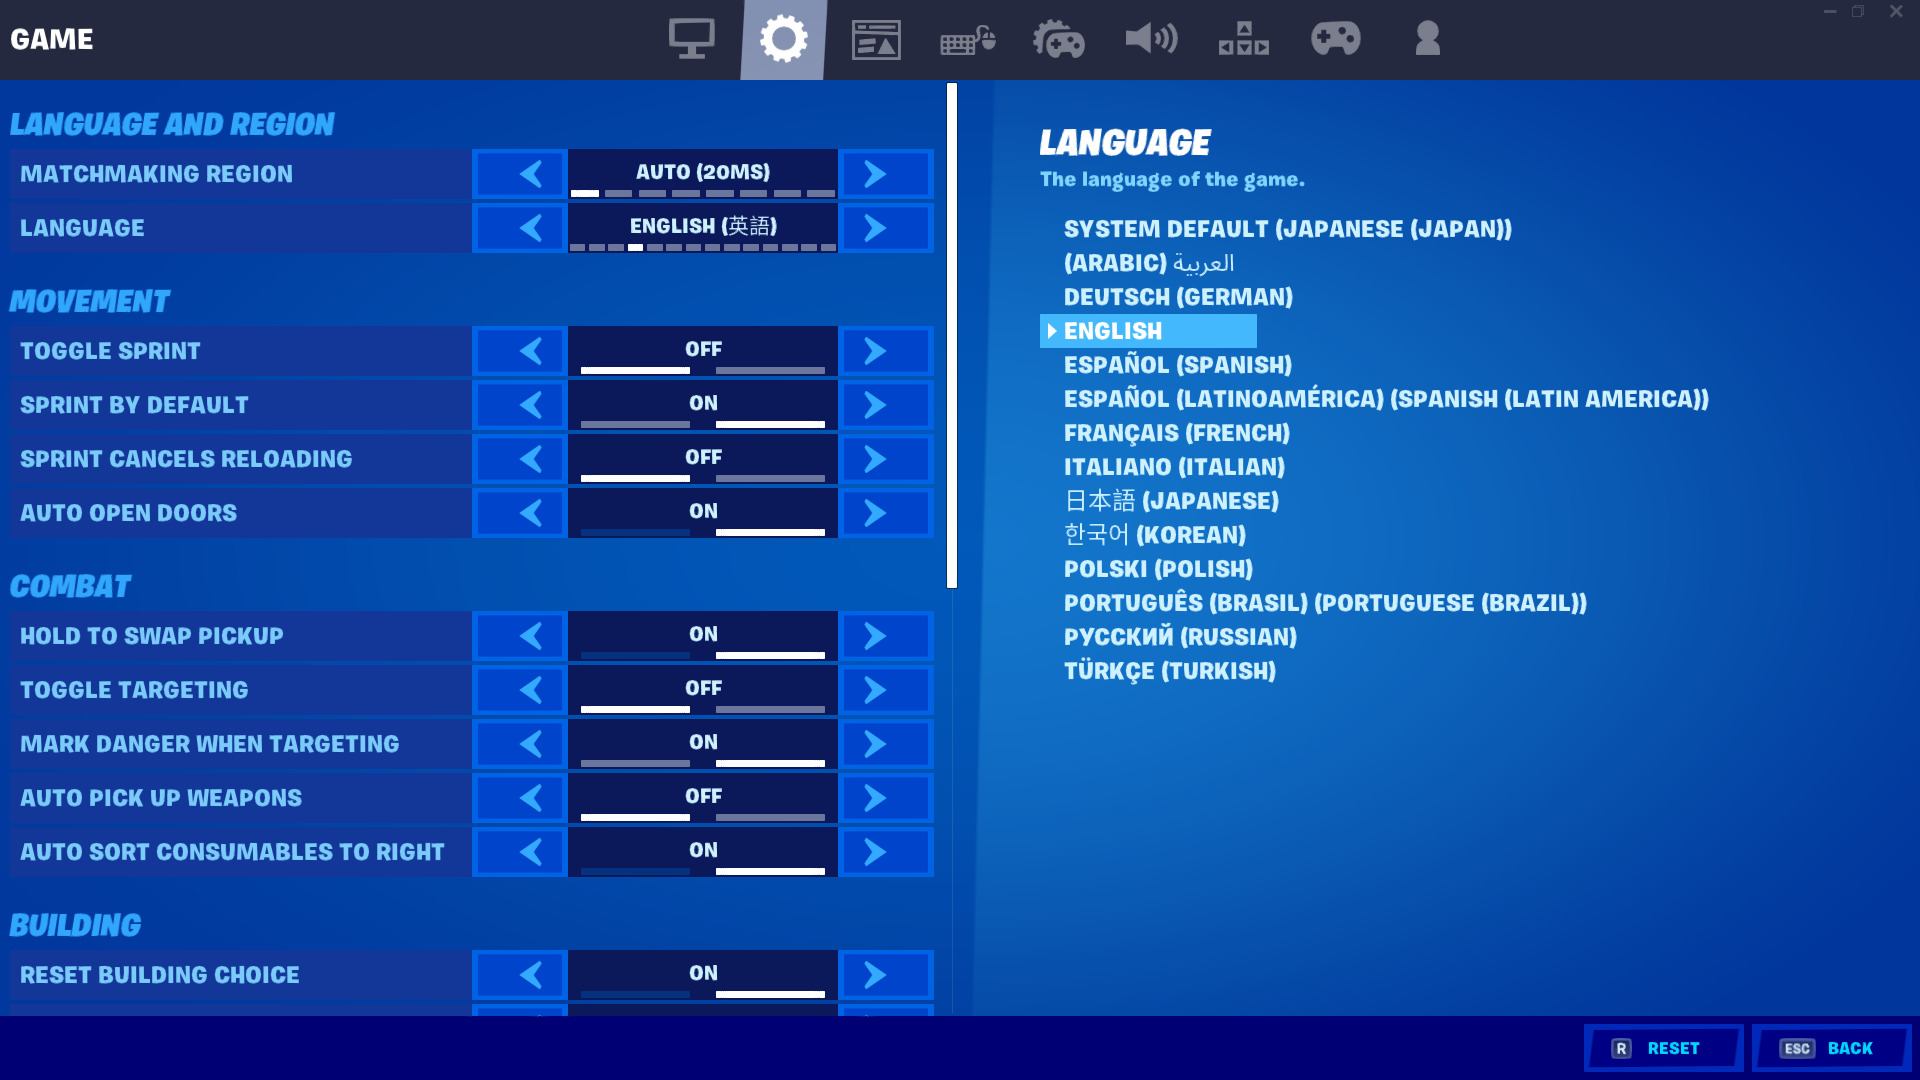
Task: Expand language selection options right
Action: coord(874,227)
